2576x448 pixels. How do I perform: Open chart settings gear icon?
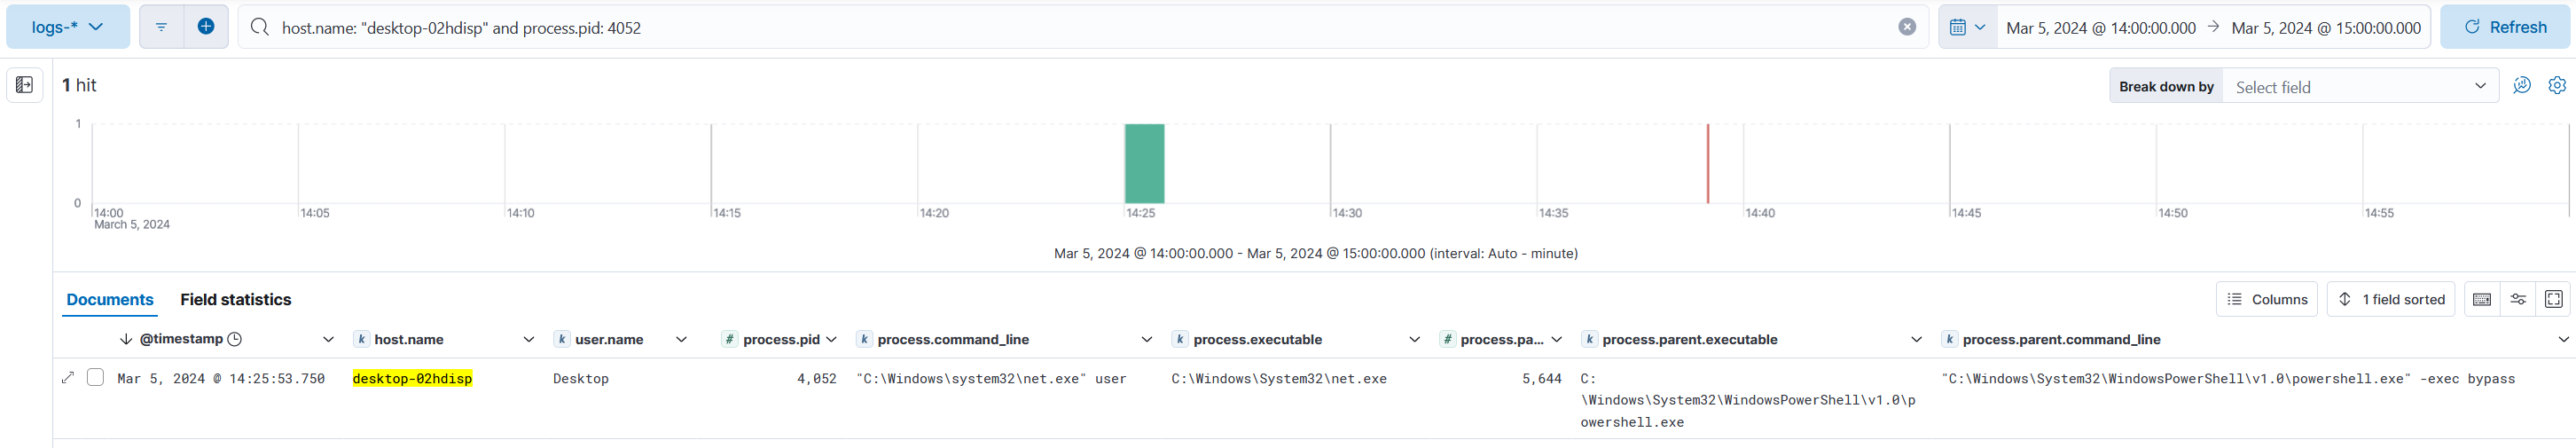2556,86
